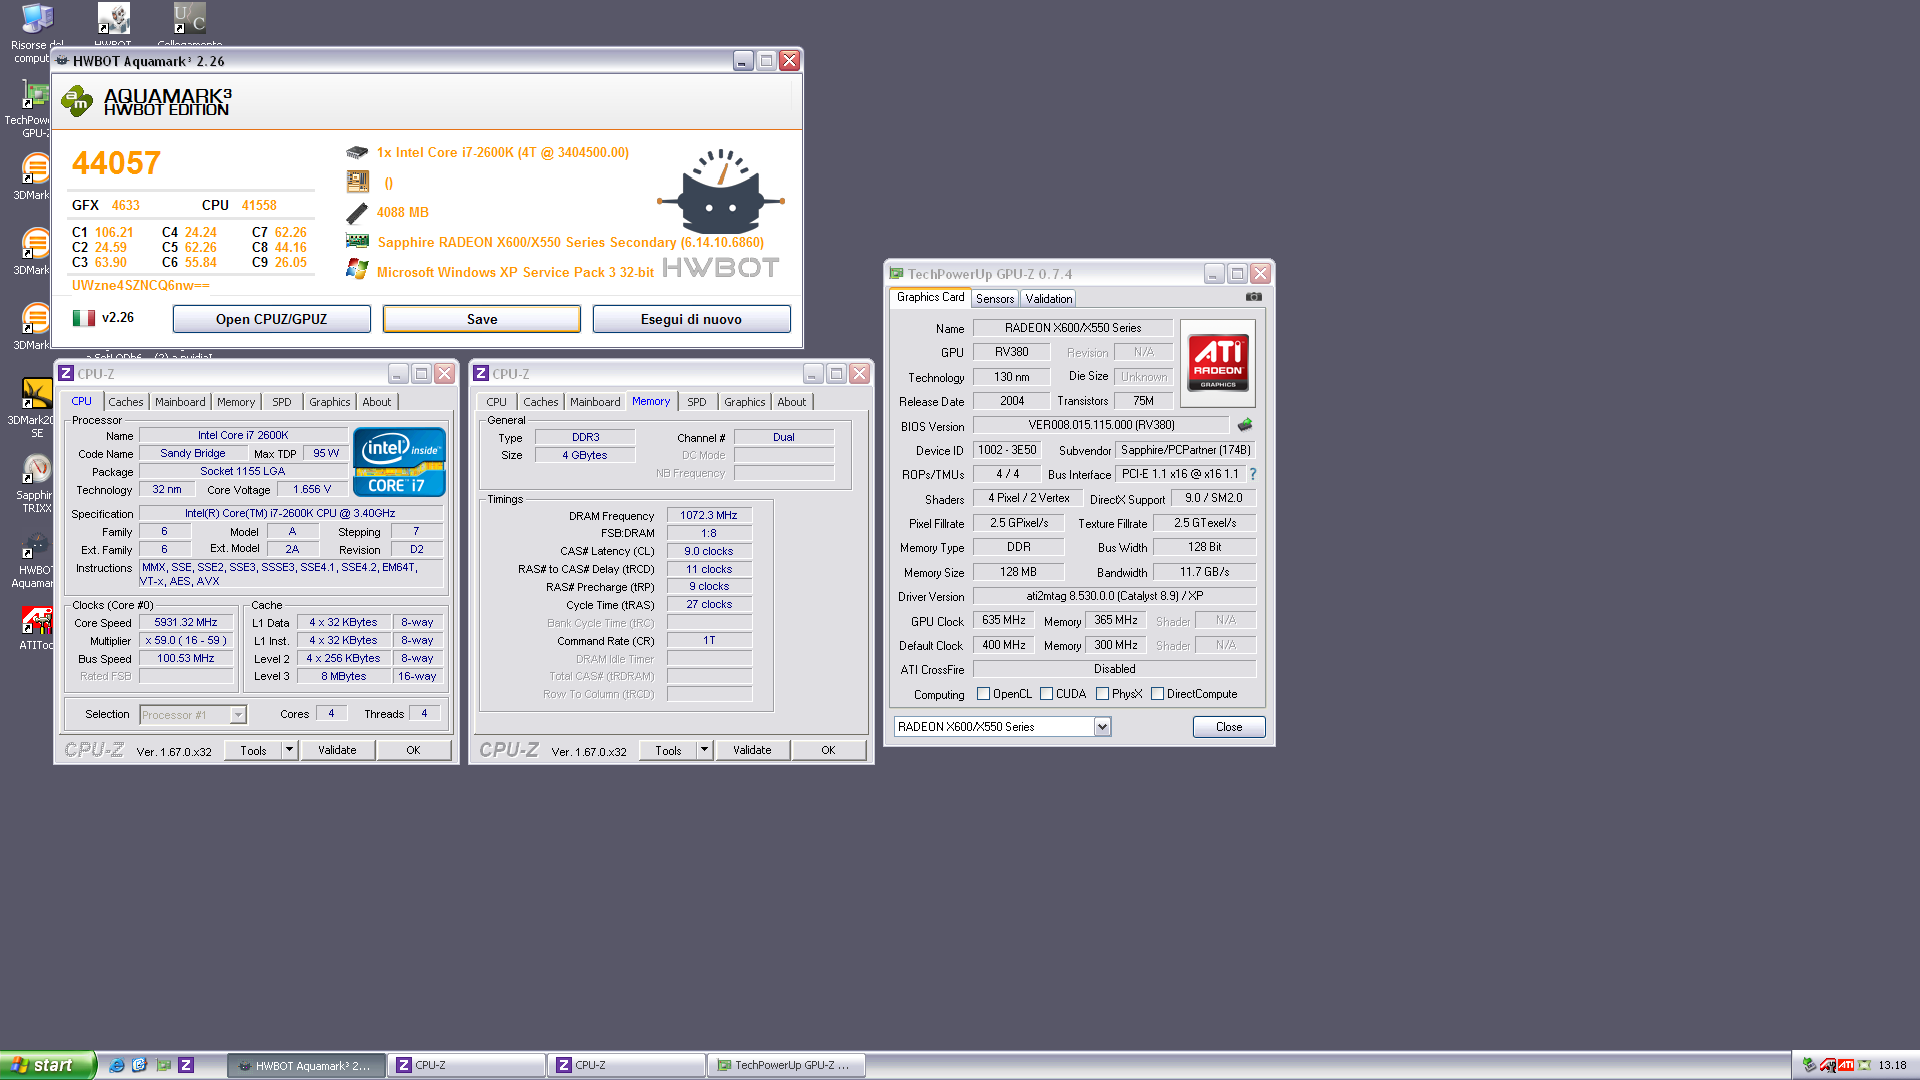Click the Close button in GPU-Z

1229,727
